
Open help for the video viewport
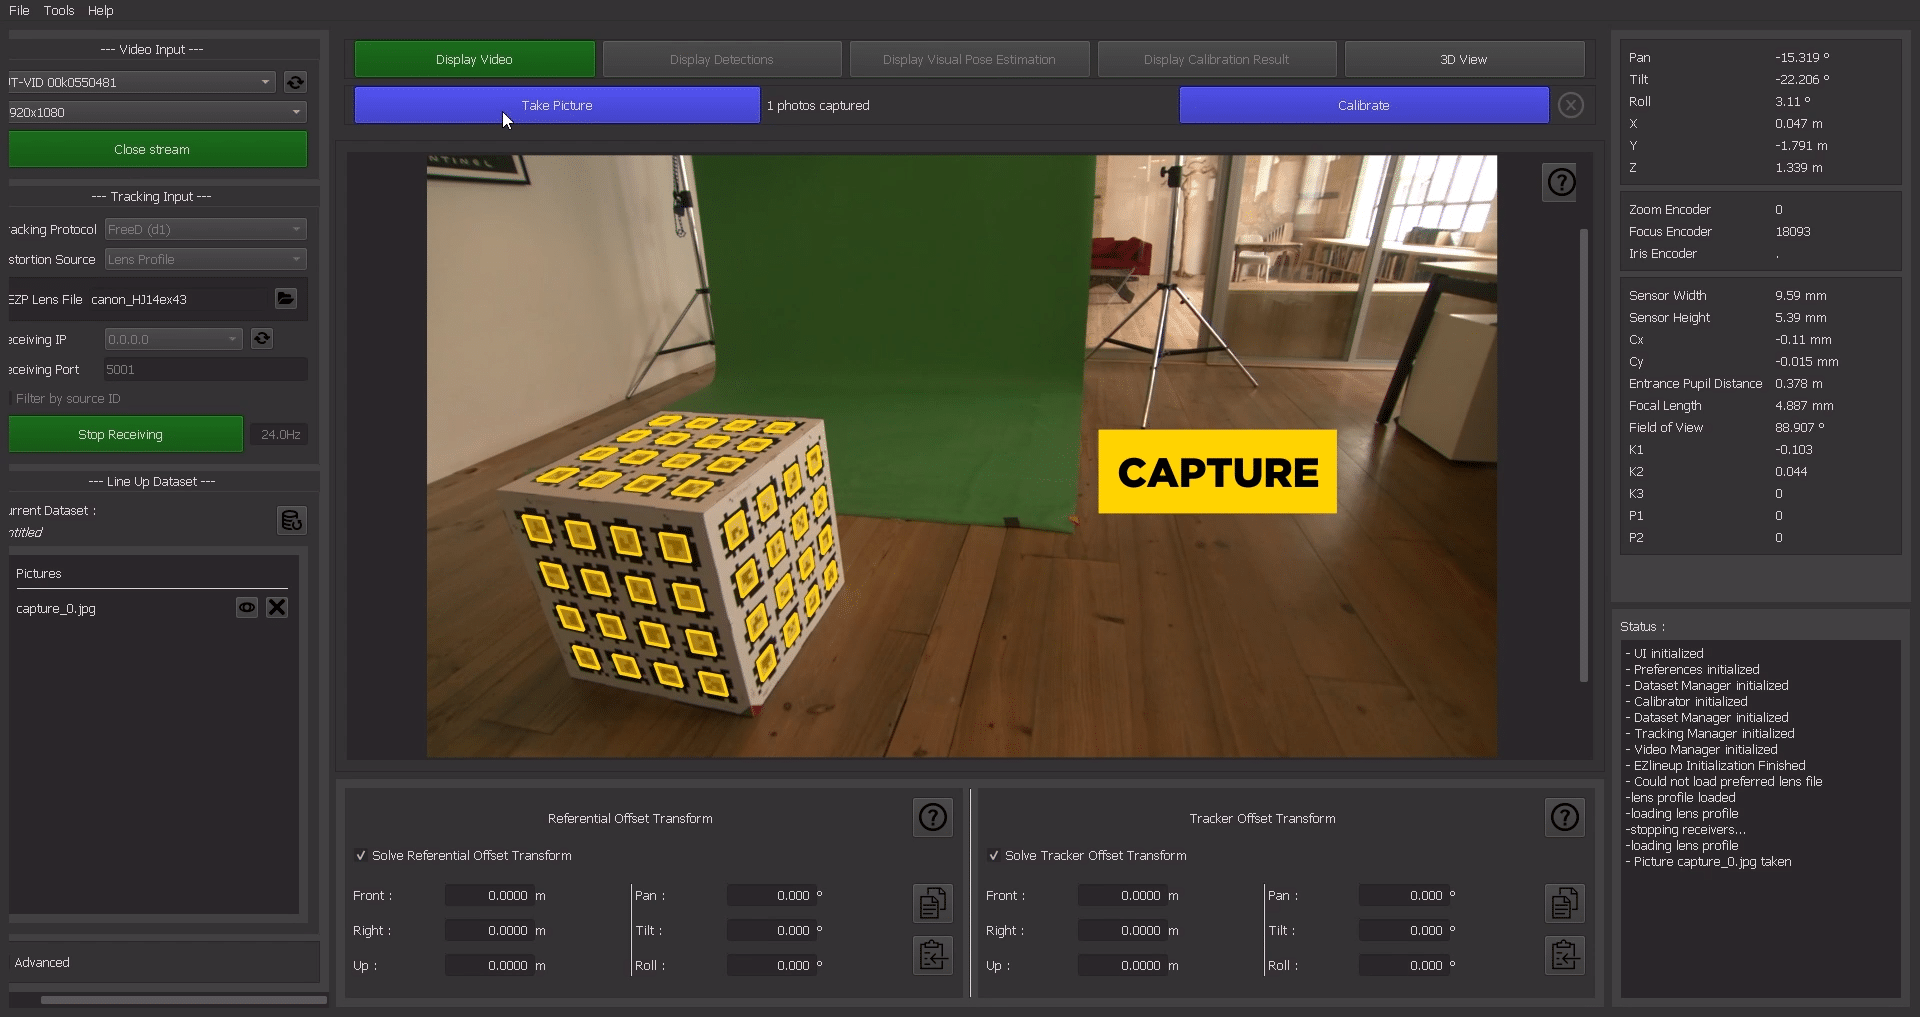click(1561, 182)
